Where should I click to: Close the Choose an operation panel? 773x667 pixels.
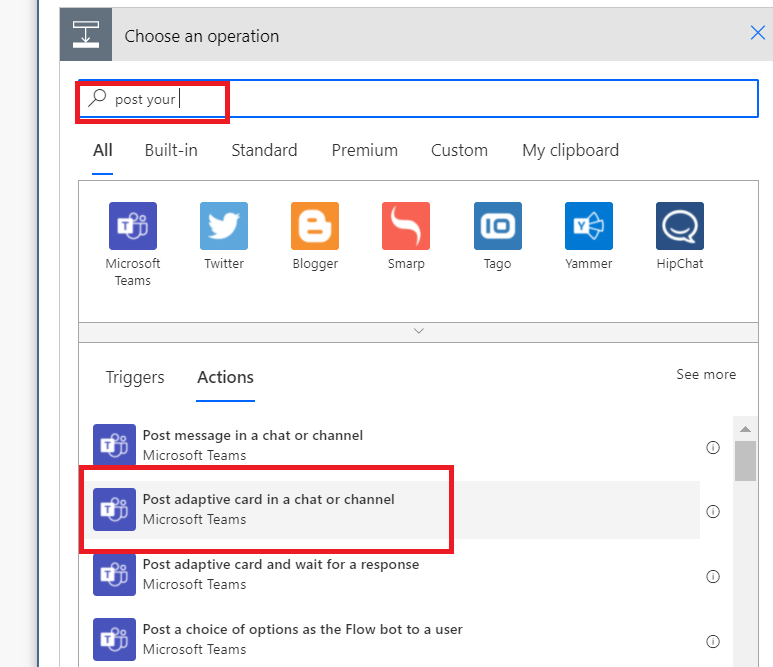point(757,33)
